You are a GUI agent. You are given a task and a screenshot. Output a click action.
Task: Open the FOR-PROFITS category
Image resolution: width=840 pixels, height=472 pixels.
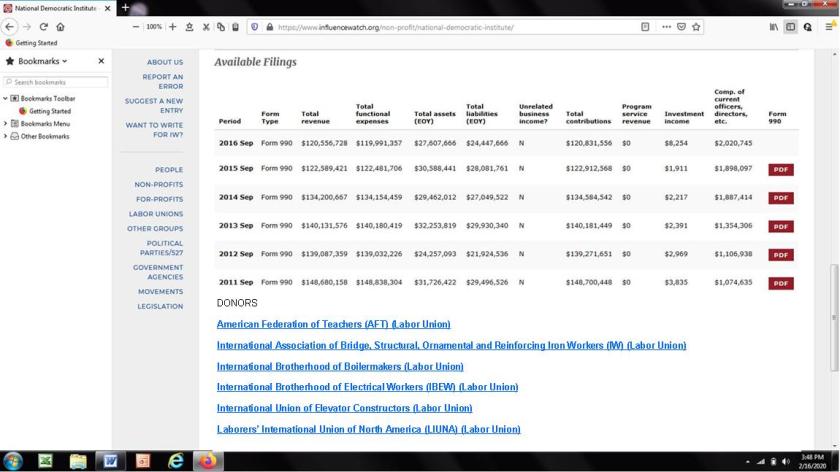(x=160, y=199)
